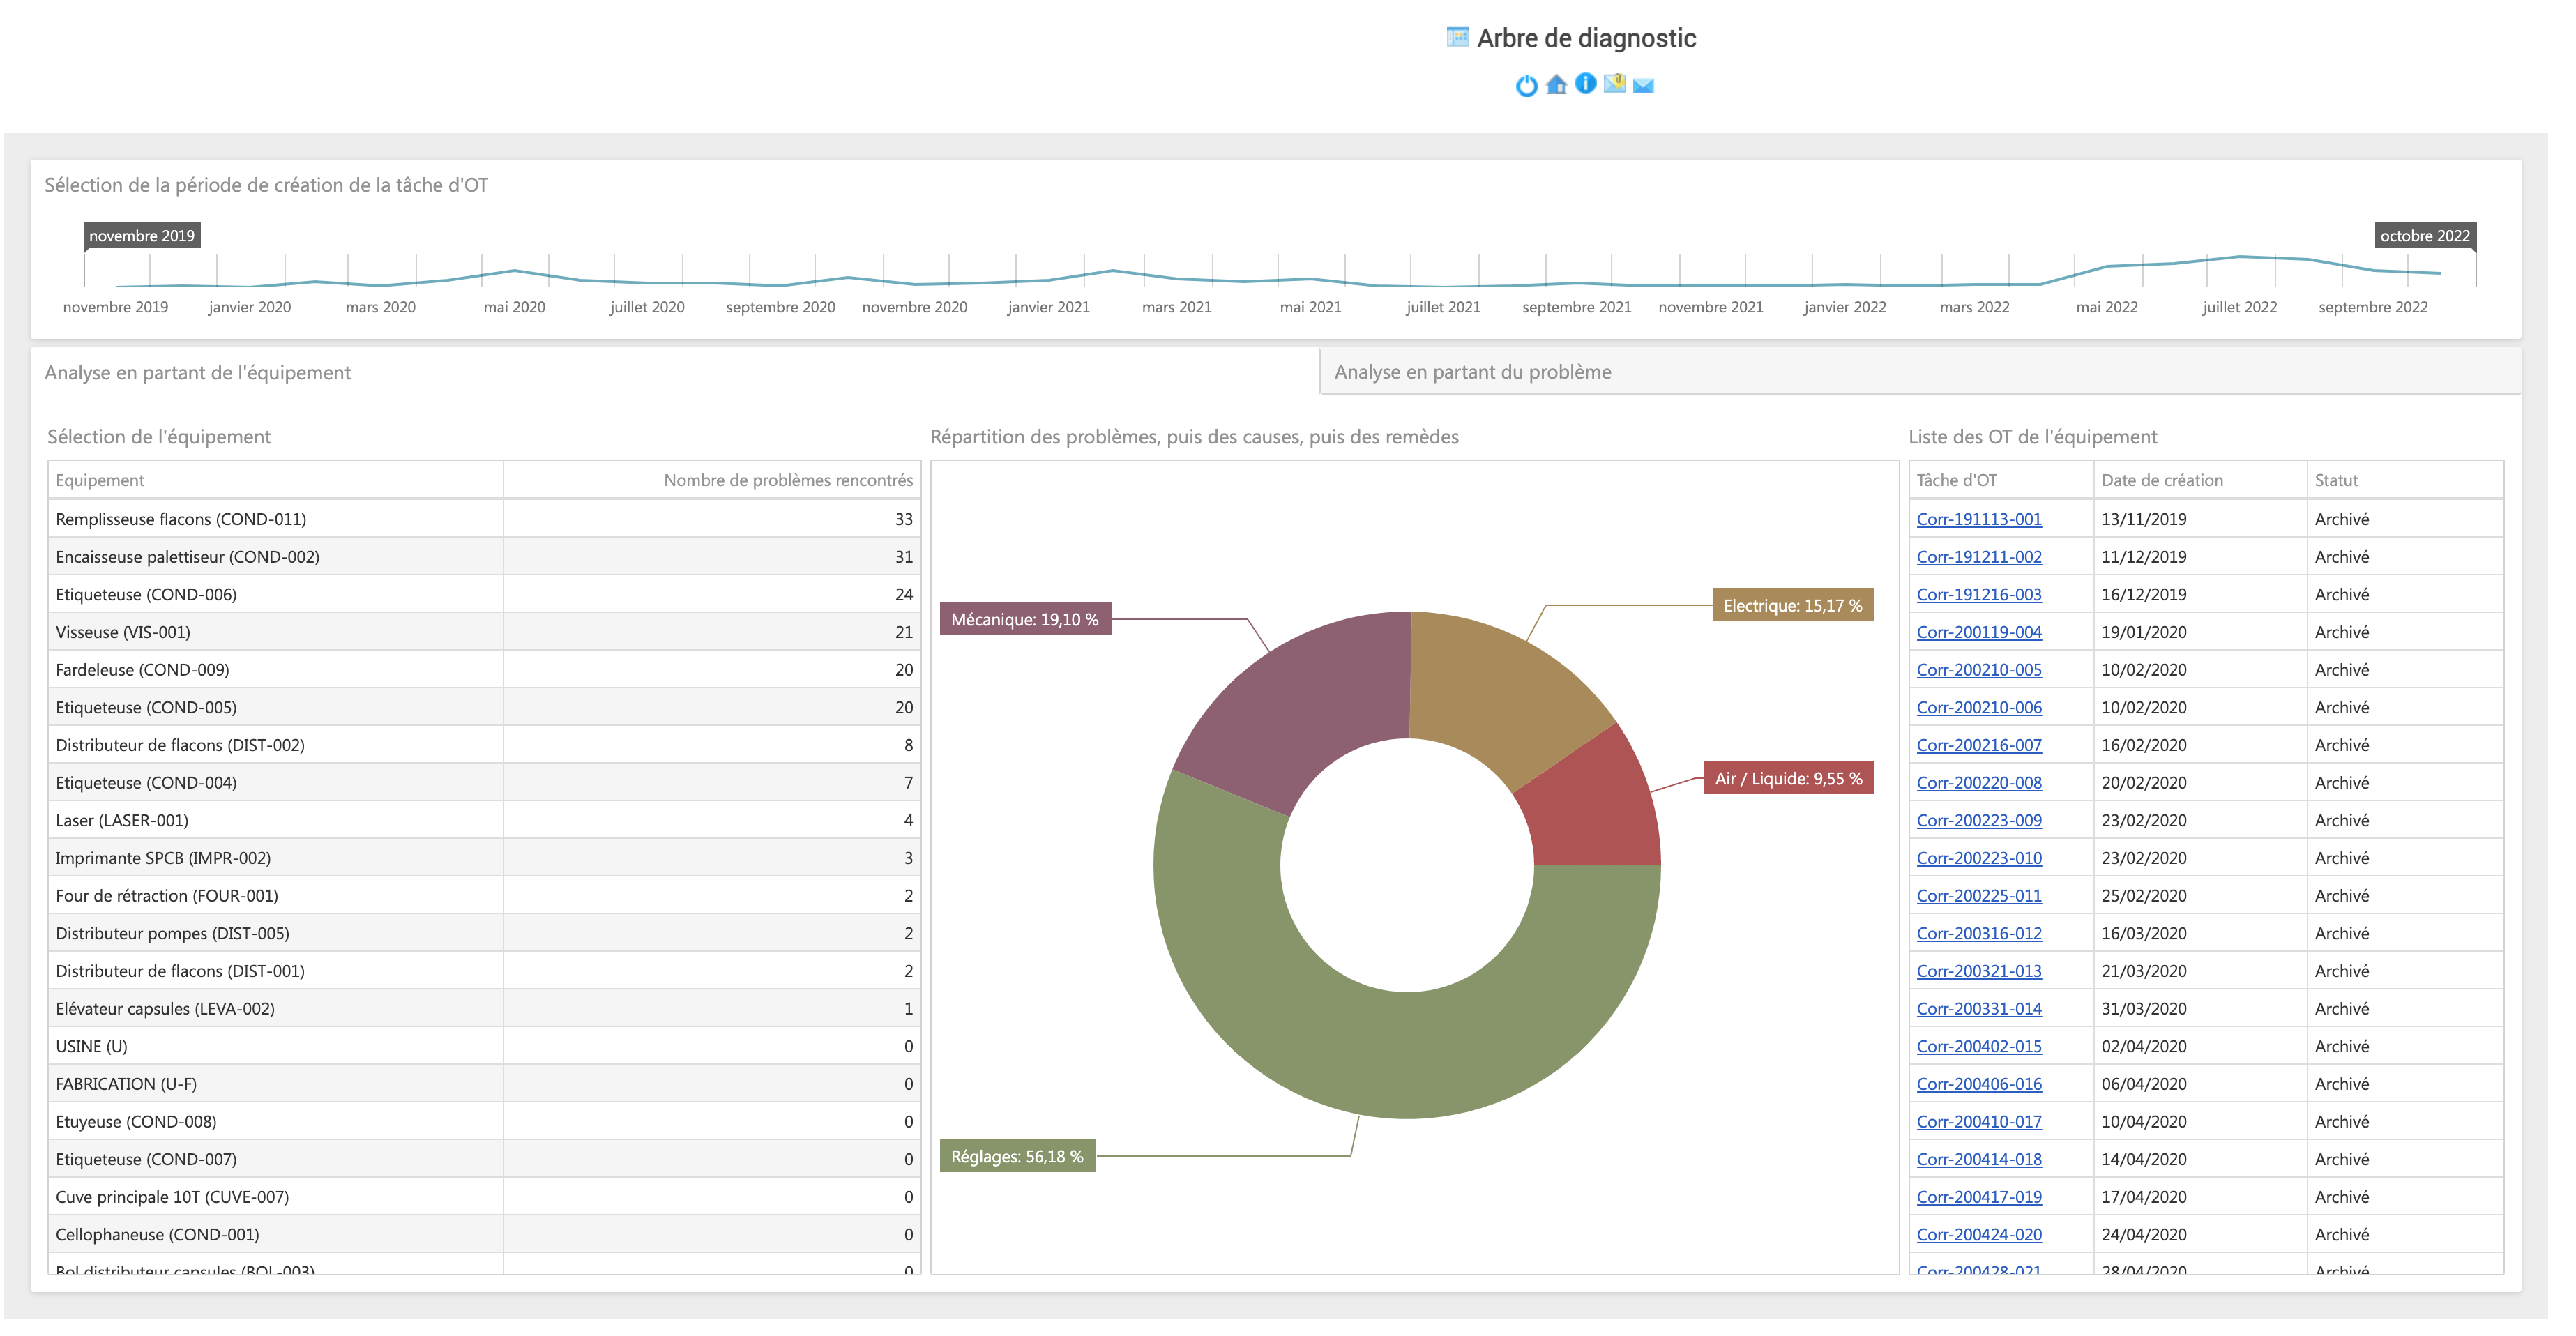Select Four de rétraction (FOUR-001) row
Image resolution: width=2576 pixels, height=1336 pixels.
[484, 896]
